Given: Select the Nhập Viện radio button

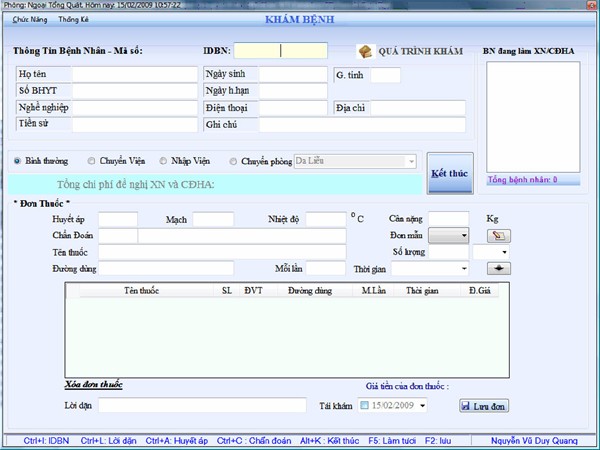Looking at the screenshot, I should [x=164, y=161].
